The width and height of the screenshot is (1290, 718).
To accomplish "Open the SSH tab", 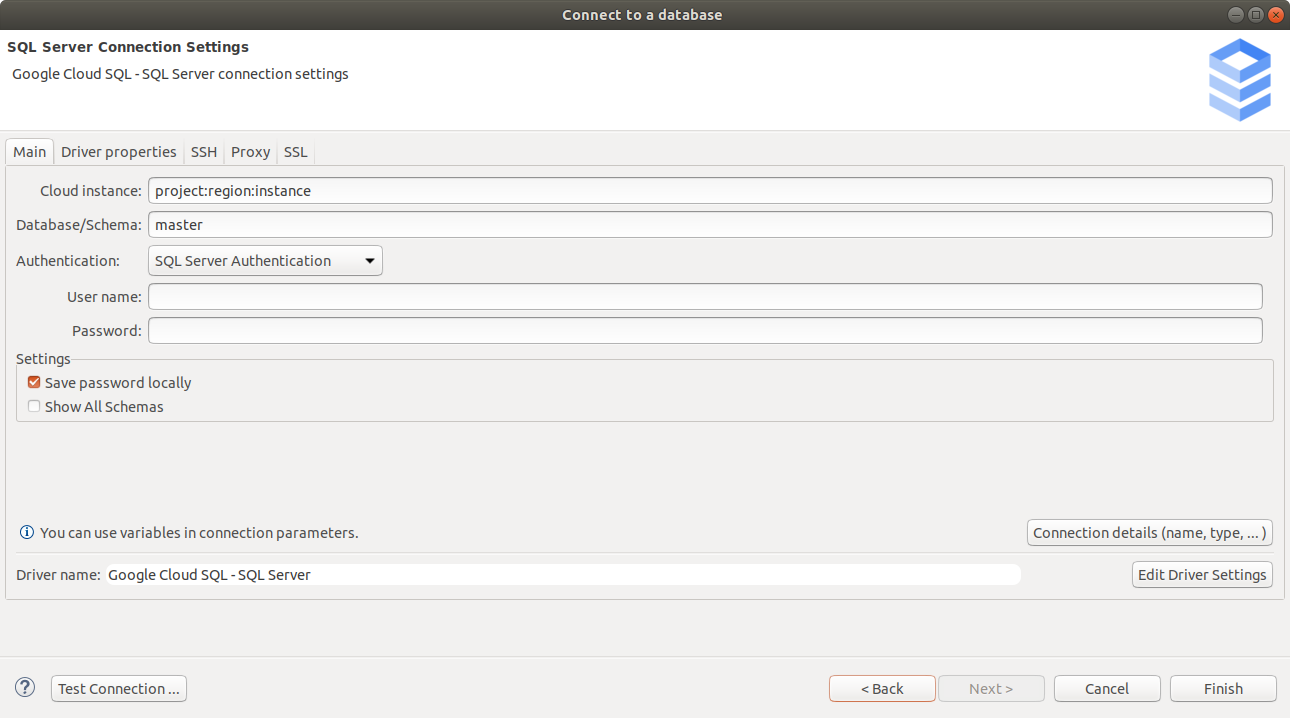I will 203,151.
